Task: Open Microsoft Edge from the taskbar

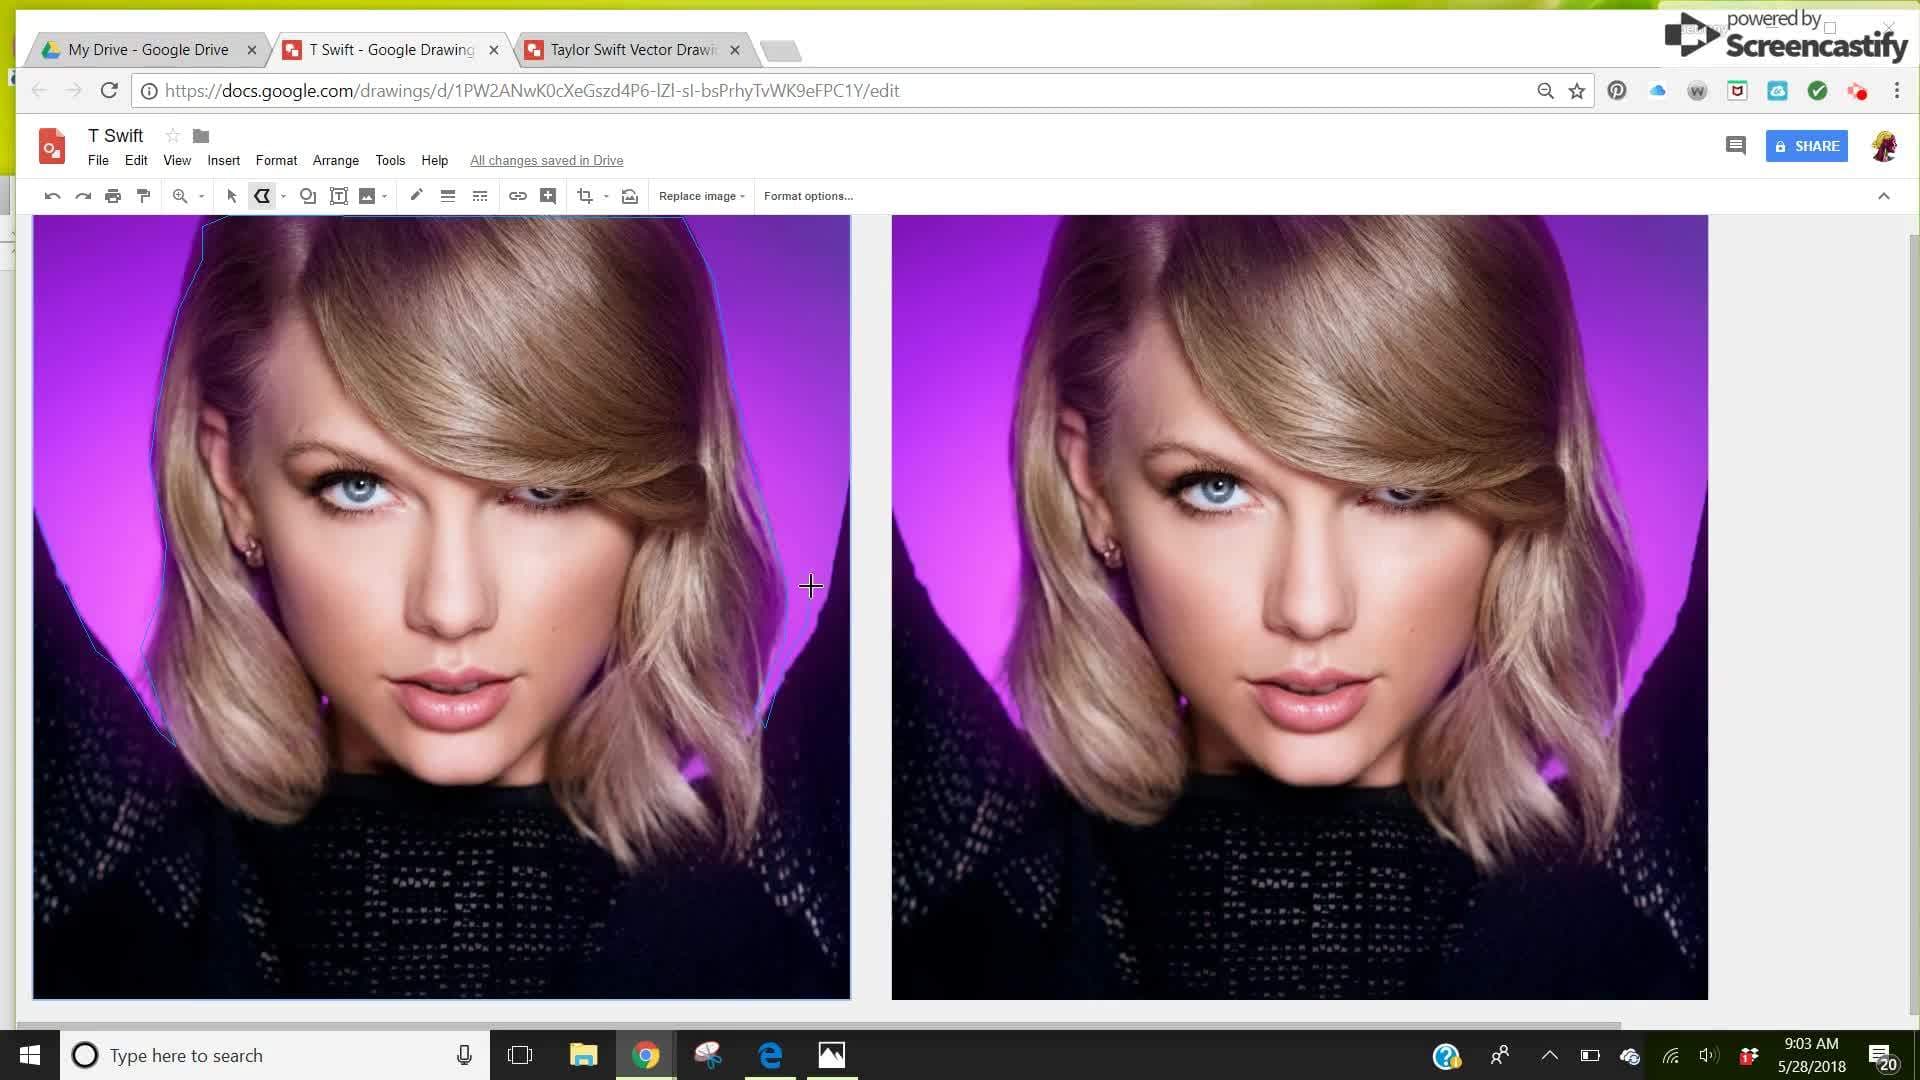Action: pyautogui.click(x=769, y=1055)
